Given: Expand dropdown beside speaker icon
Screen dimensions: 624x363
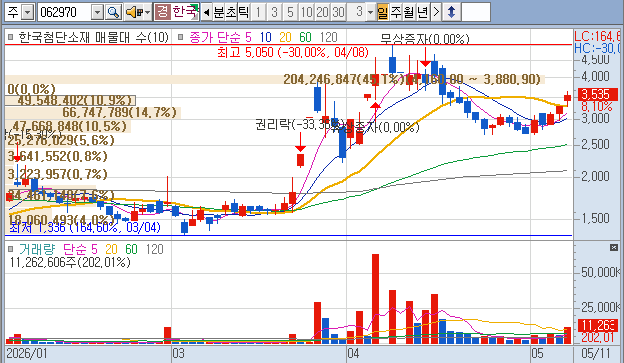Looking at the screenshot, I should pos(148,12).
